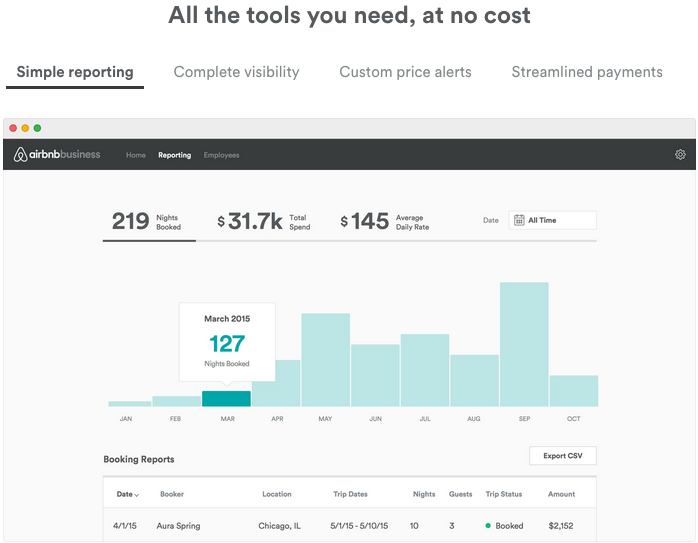Screen dimensions: 698x543
Task: Click the Location column header
Action: click(277, 494)
